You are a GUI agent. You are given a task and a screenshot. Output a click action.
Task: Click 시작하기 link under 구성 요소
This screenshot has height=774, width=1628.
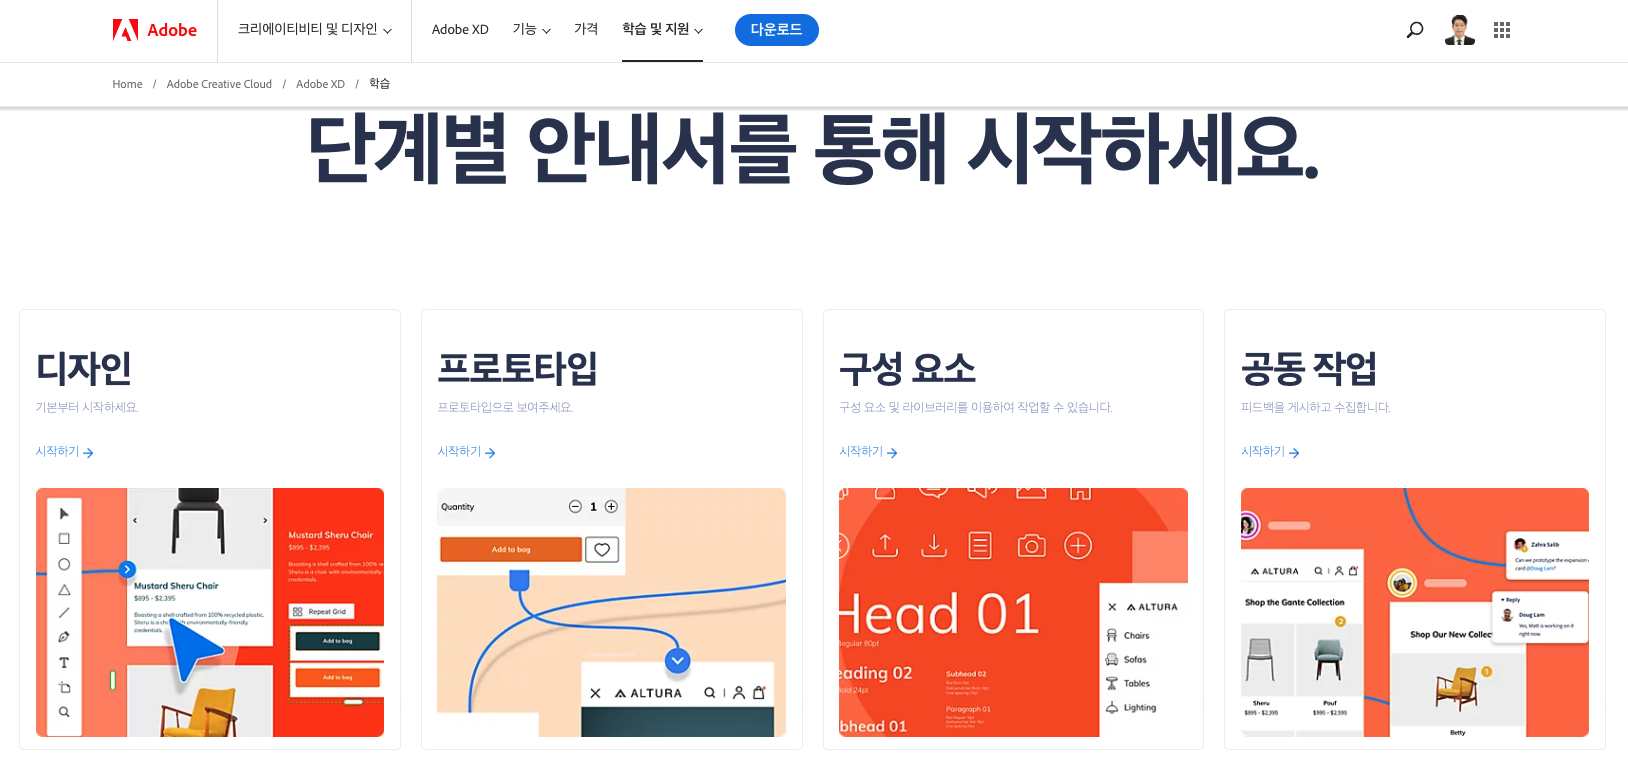coord(869,452)
